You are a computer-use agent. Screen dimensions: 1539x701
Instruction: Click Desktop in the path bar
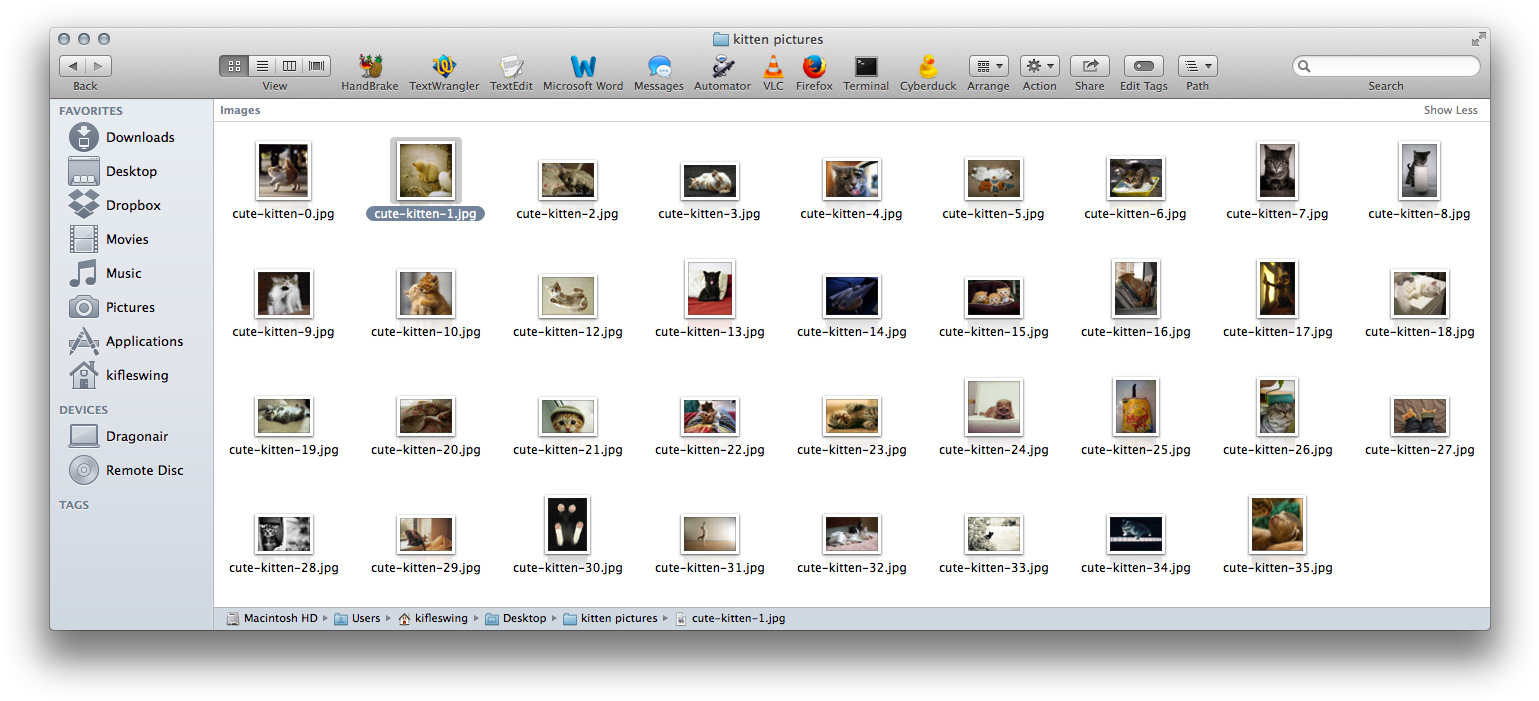(x=516, y=618)
